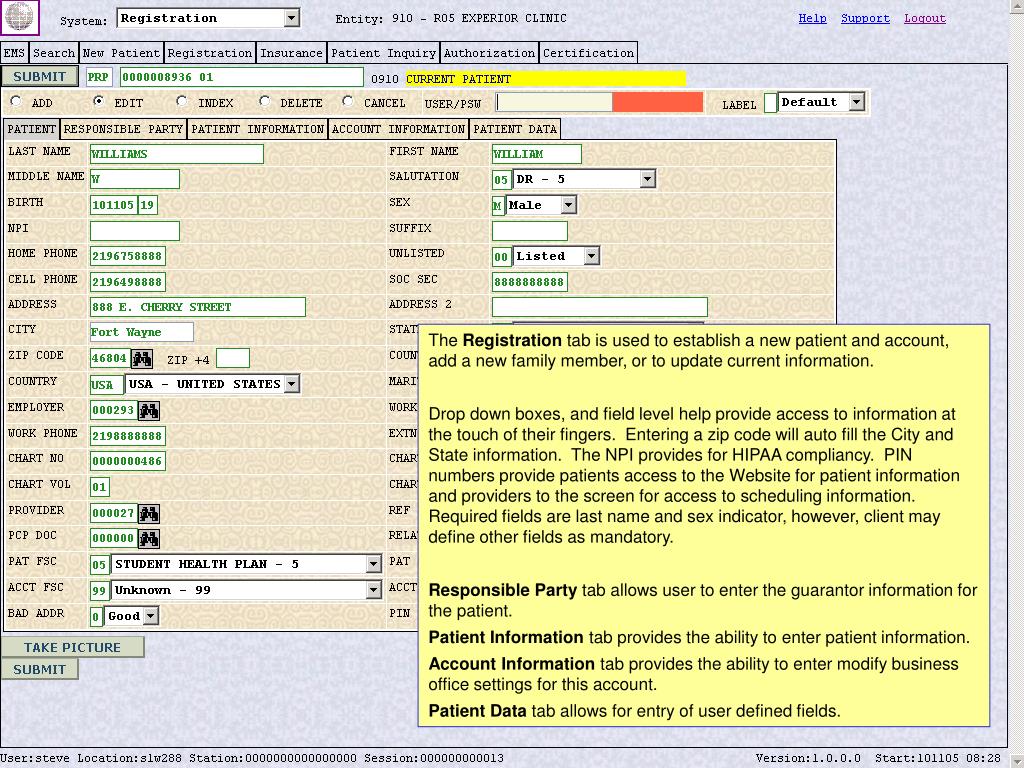Click the LAST NAME field
1024x768 pixels.
click(x=177, y=154)
